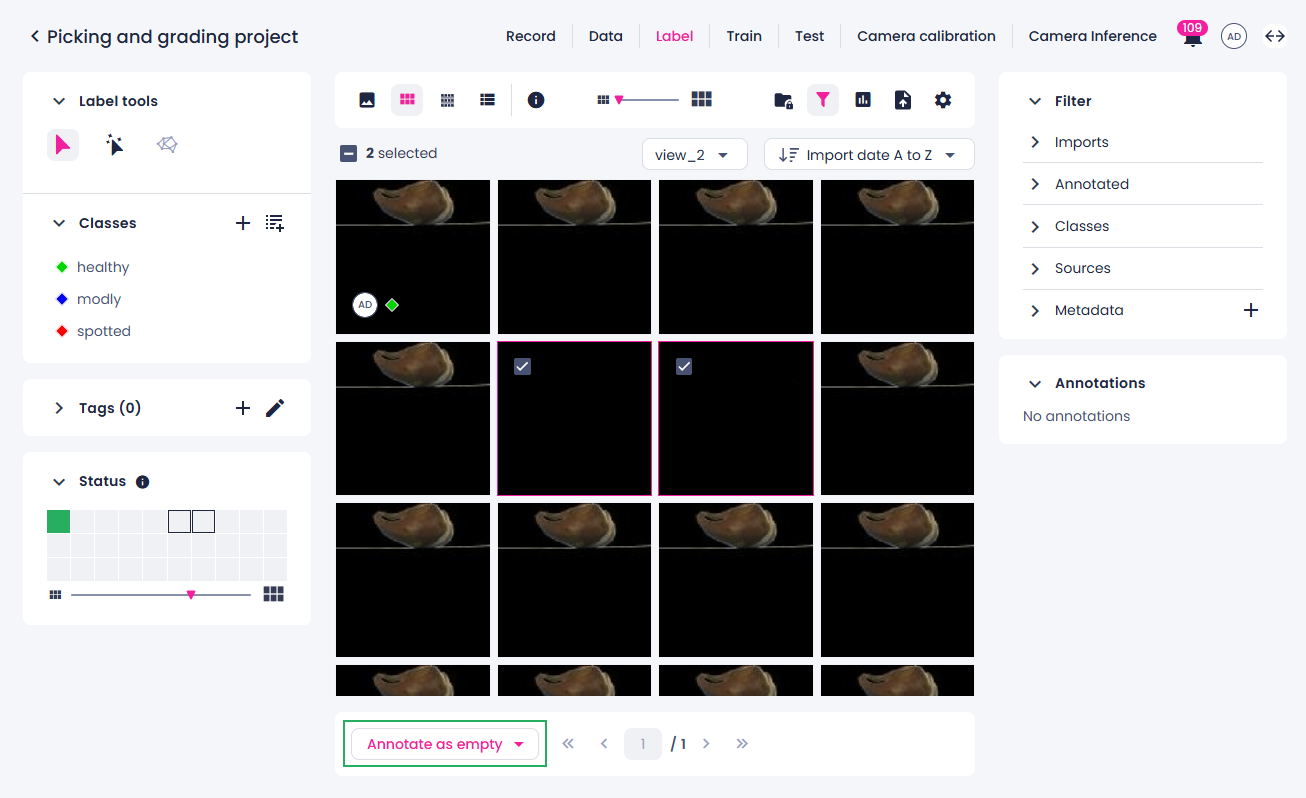Open the info icon in toolbar
The height and width of the screenshot is (798, 1306).
(536, 100)
